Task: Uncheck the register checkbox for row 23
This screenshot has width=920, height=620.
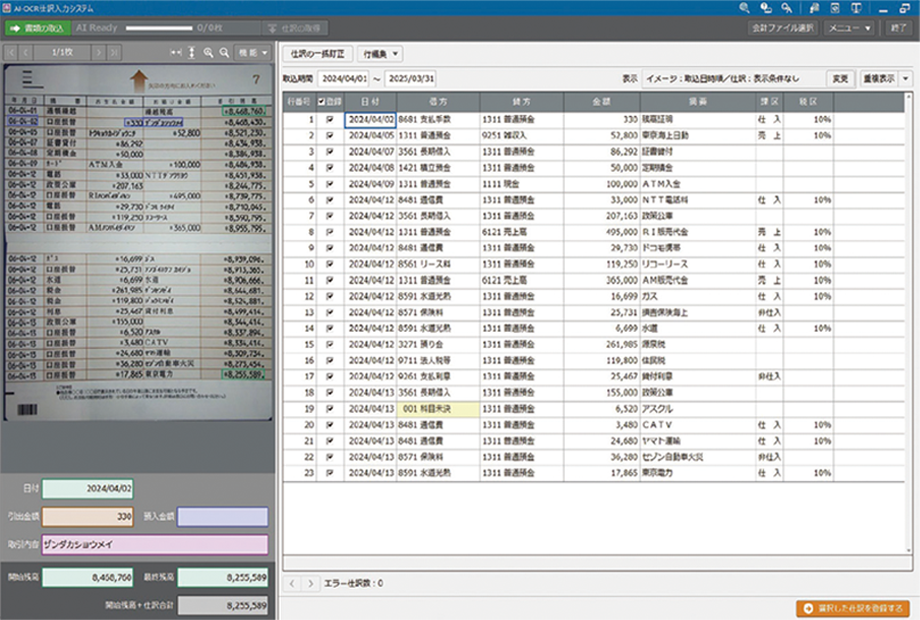Action: [x=330, y=473]
